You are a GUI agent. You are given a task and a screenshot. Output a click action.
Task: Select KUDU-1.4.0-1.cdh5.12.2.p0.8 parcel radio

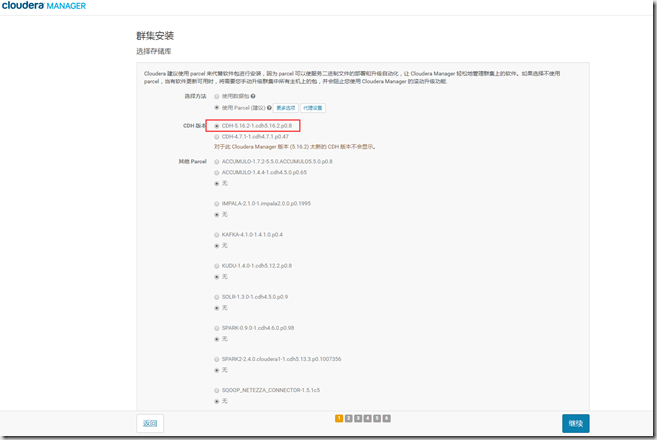(217, 266)
